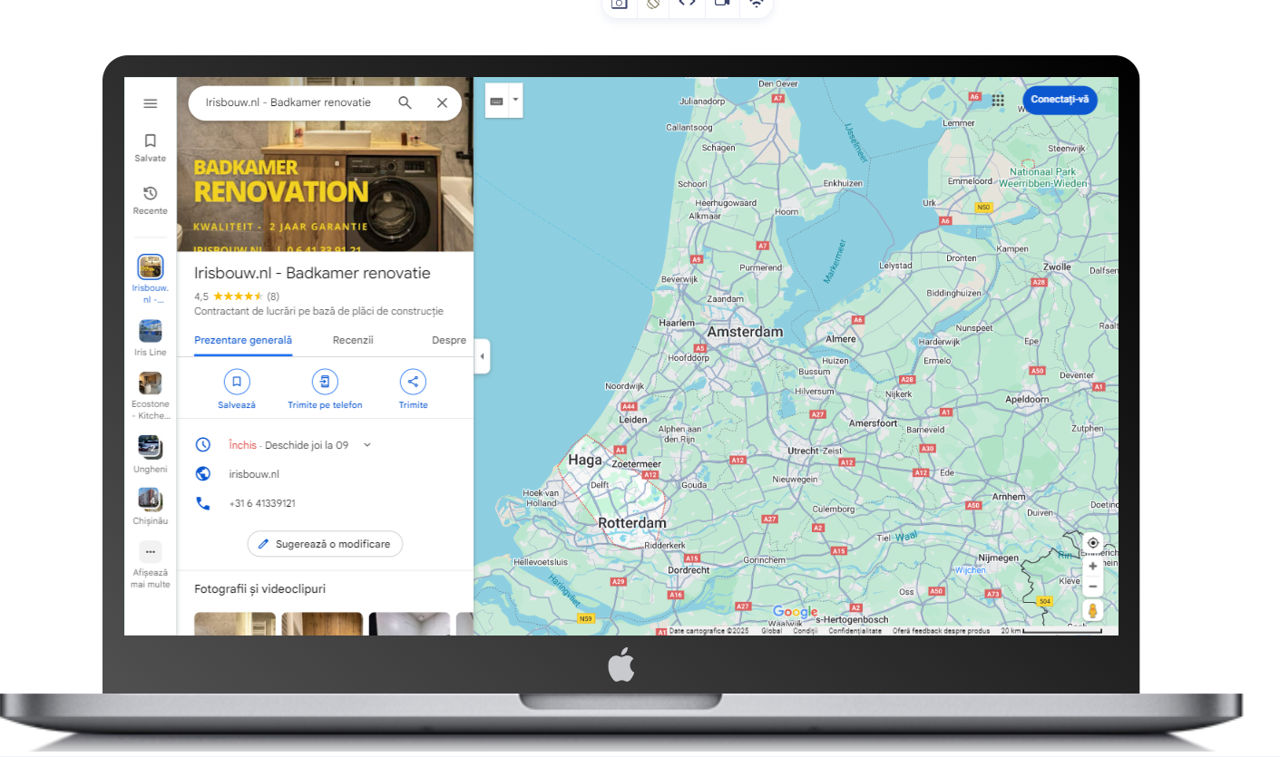
Task: Click the Alkmaar label on the map
Action: (x=705, y=216)
